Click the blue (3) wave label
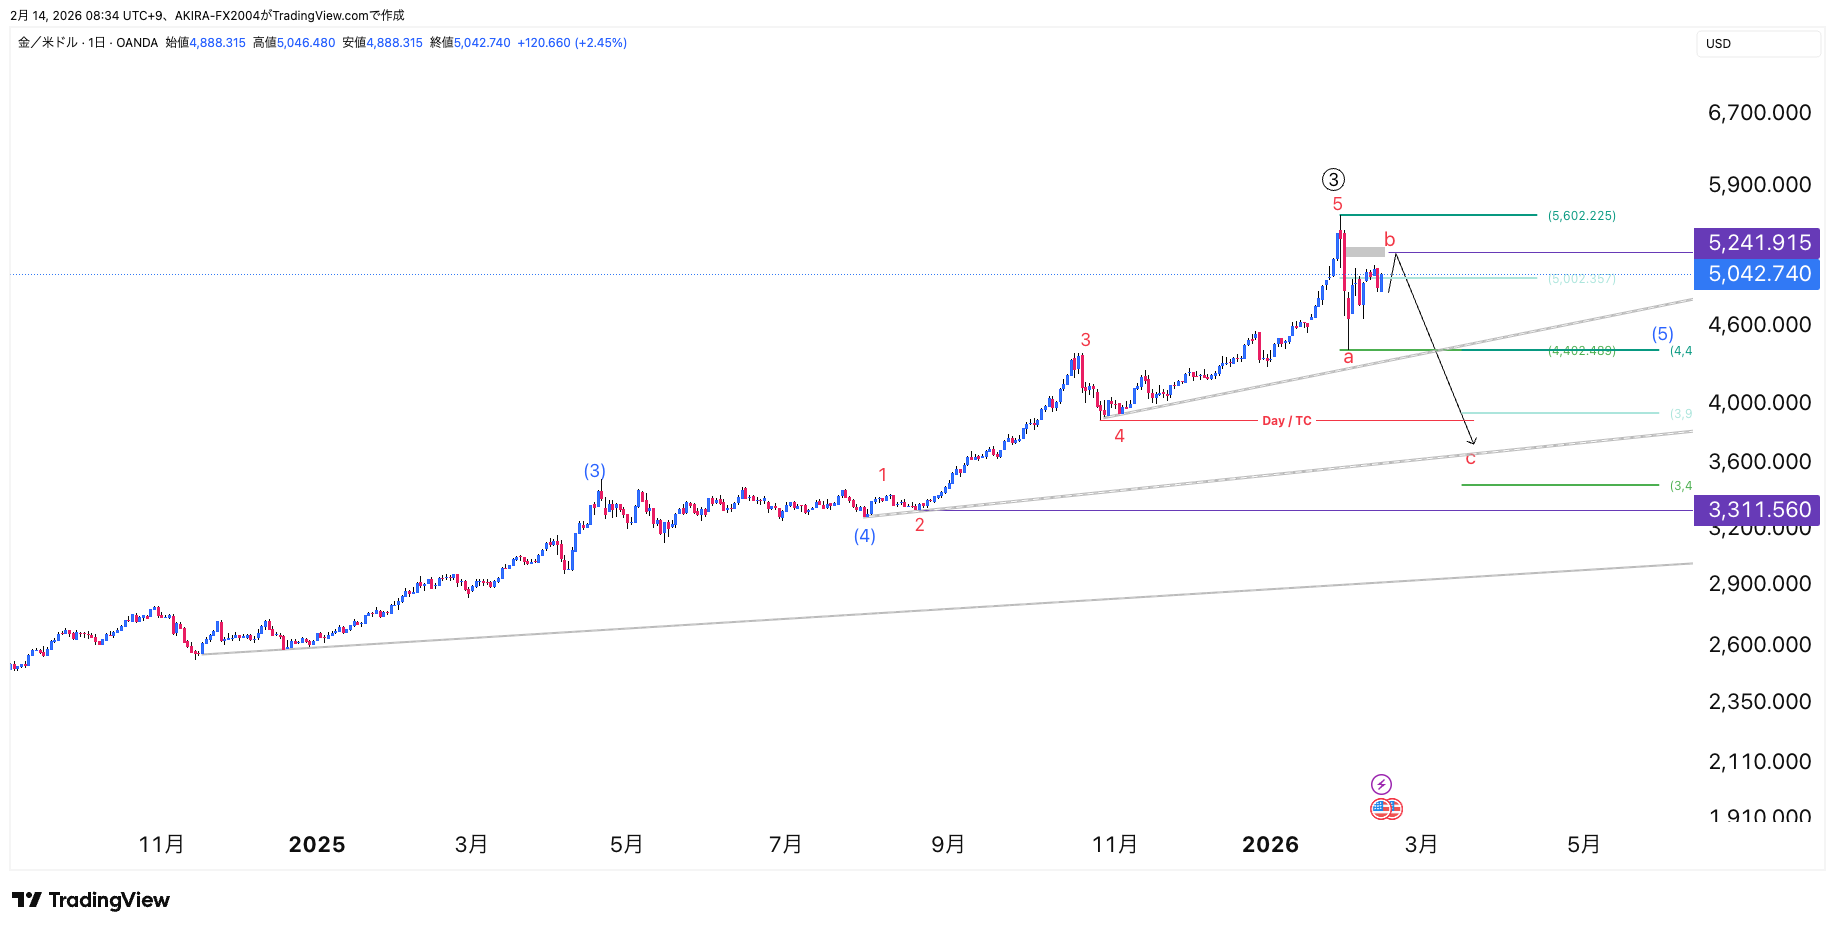This screenshot has height=930, width=1835. pos(595,471)
